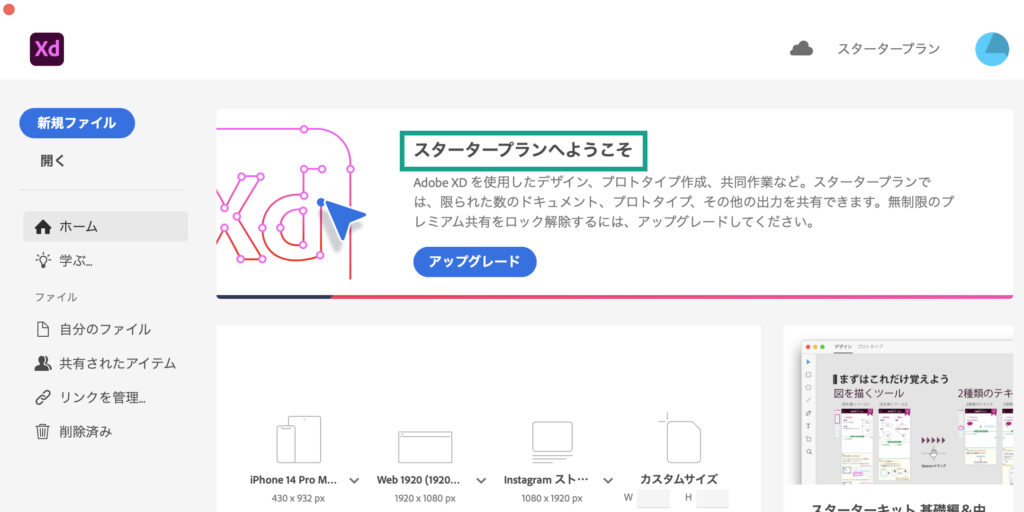Click the カスタムサイズ label
This screenshot has height=512, width=1024.
[679, 479]
